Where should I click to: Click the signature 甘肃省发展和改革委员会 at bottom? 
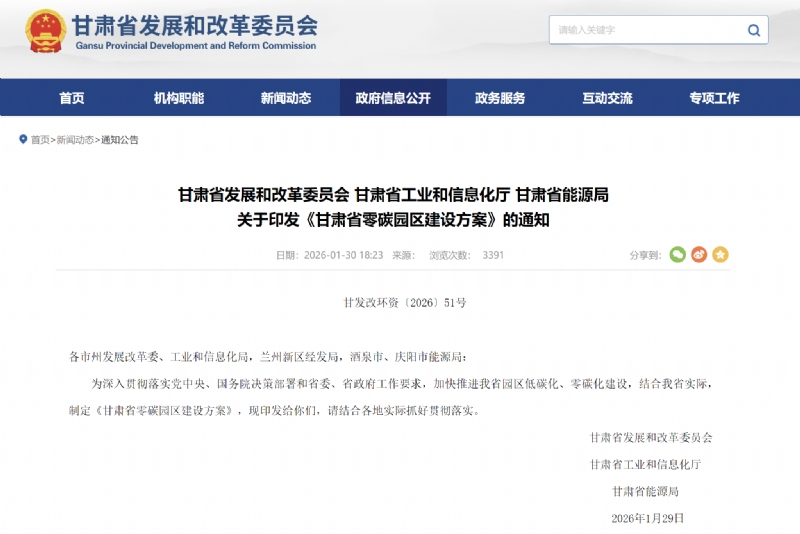[x=651, y=438]
